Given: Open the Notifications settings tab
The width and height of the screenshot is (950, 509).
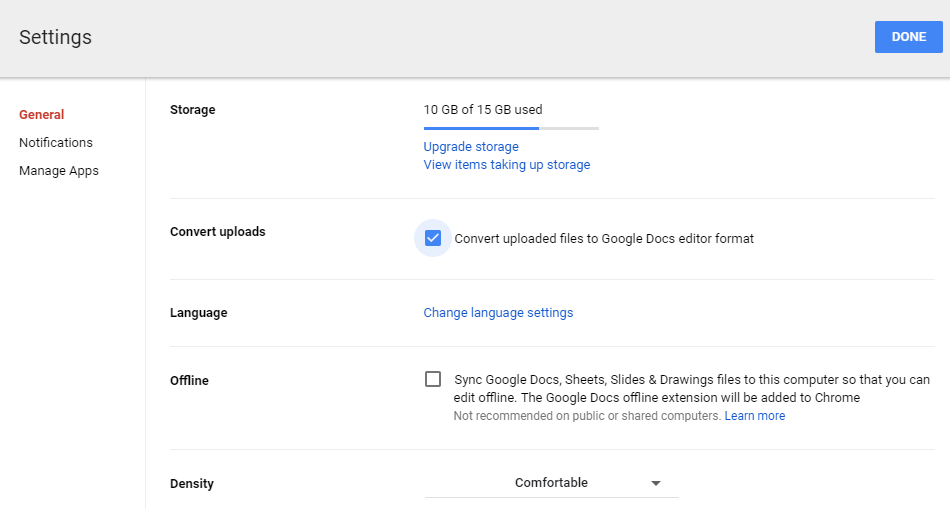Looking at the screenshot, I should 56,143.
